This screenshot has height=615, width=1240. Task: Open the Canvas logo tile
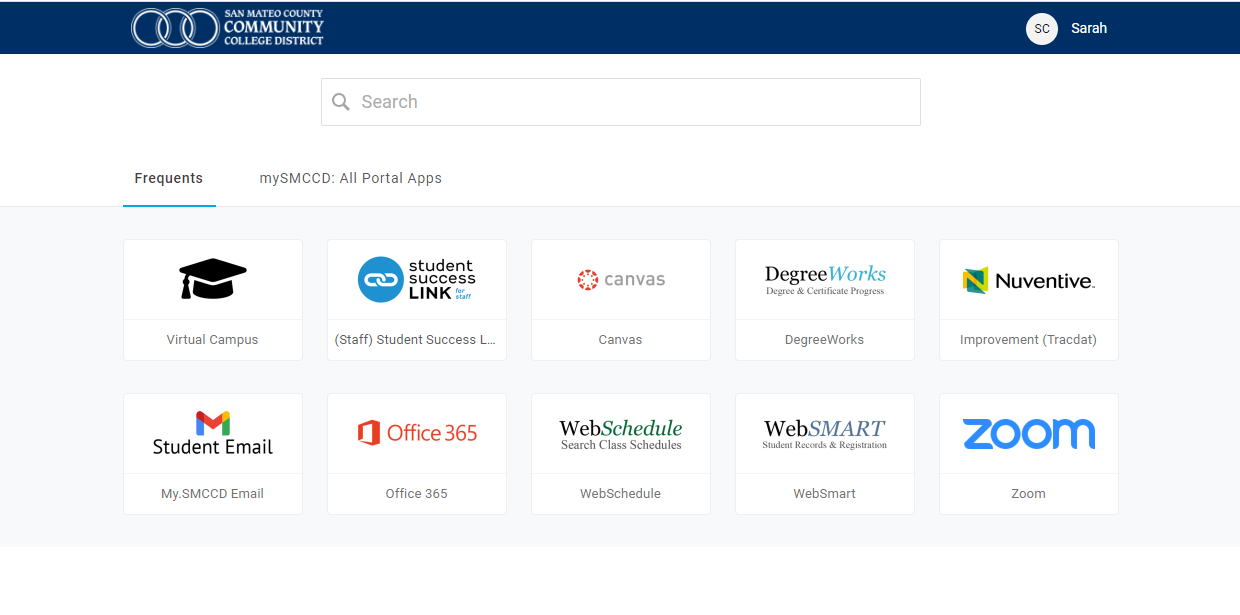coord(620,280)
